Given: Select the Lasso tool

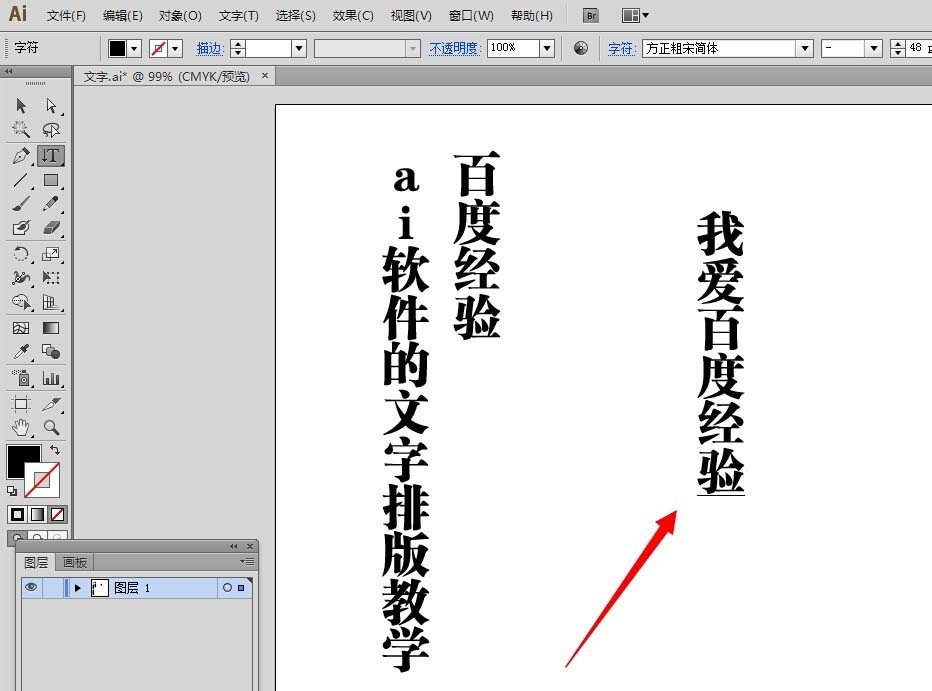Looking at the screenshot, I should pos(51,130).
